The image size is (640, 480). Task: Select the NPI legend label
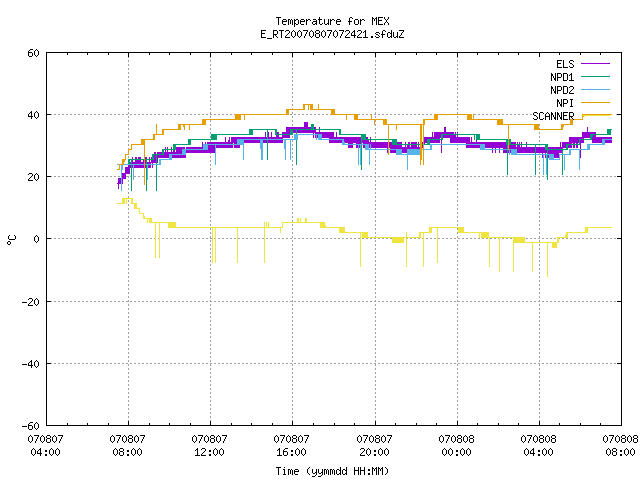565,103
